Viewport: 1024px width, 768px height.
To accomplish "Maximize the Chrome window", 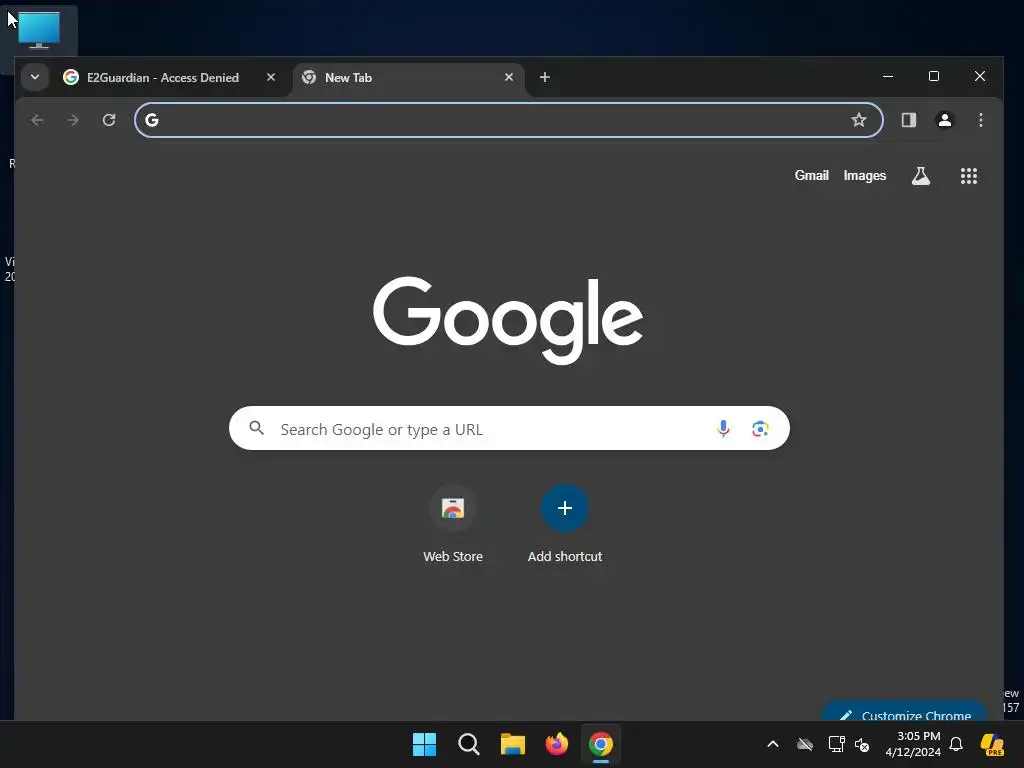I will click(x=934, y=76).
